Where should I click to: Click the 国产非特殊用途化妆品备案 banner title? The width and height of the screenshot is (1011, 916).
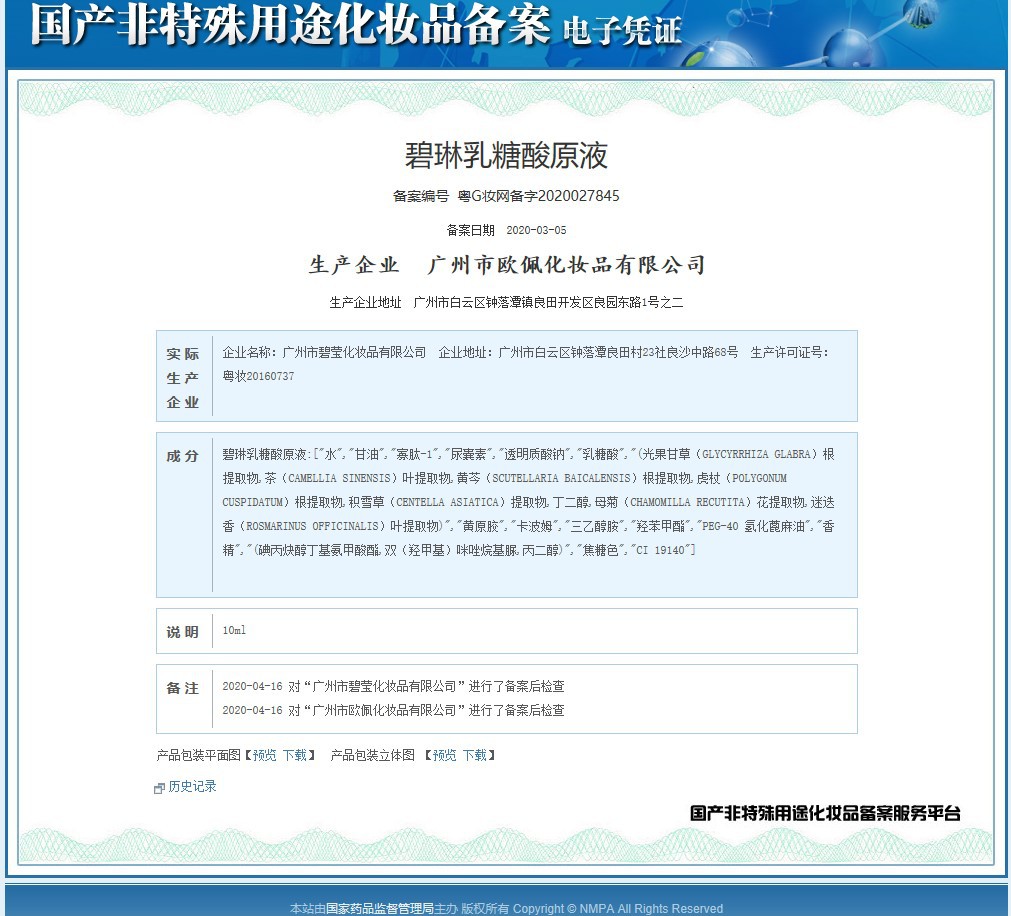tap(290, 24)
